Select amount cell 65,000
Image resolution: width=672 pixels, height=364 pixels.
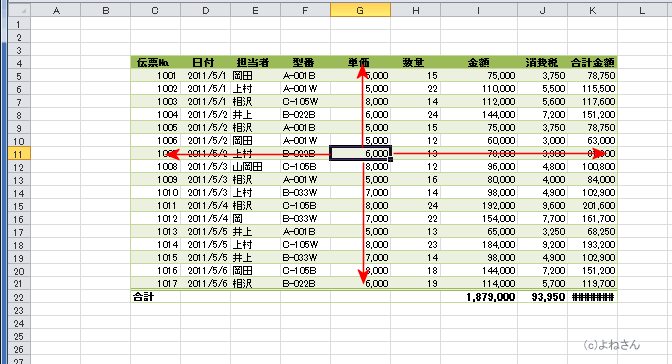[x=479, y=232]
